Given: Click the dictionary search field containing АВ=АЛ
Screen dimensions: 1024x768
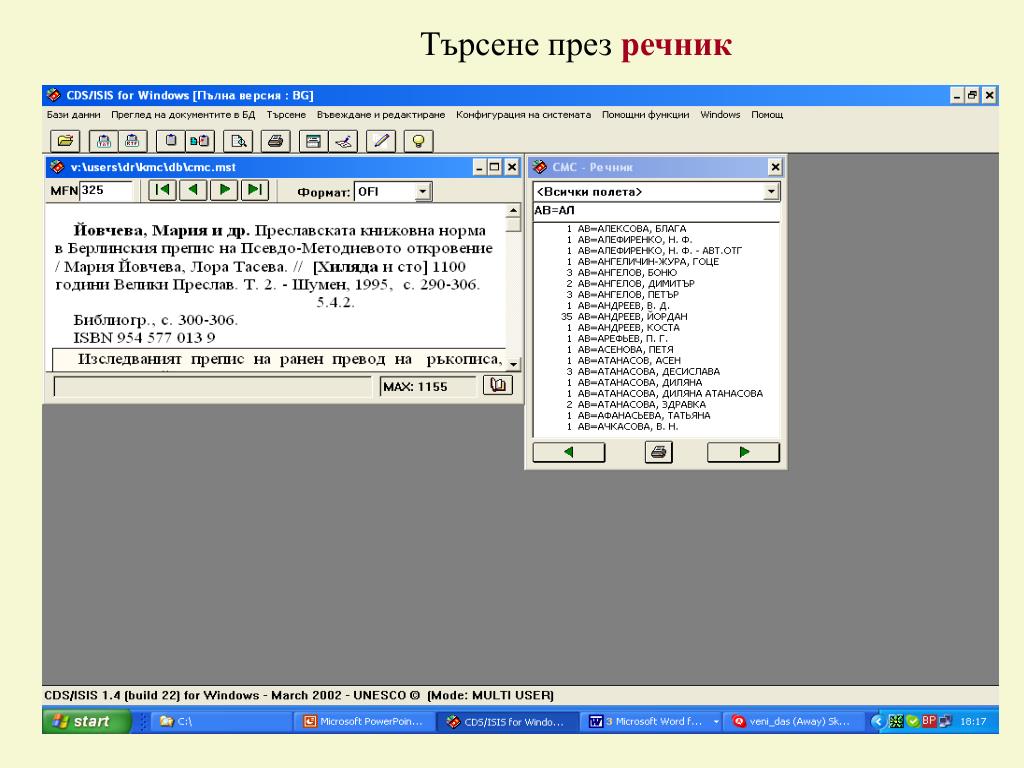Looking at the screenshot, I should (x=656, y=210).
